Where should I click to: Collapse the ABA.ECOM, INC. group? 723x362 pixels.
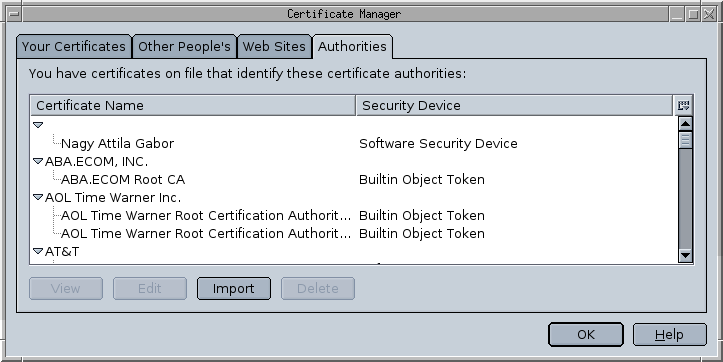click(38, 161)
